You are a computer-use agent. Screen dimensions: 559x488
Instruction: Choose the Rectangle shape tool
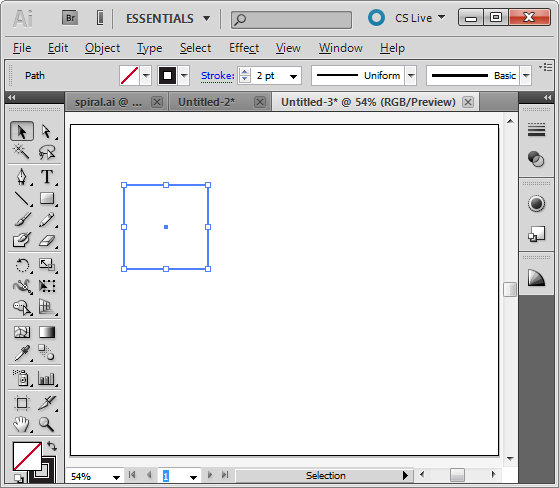coord(47,198)
